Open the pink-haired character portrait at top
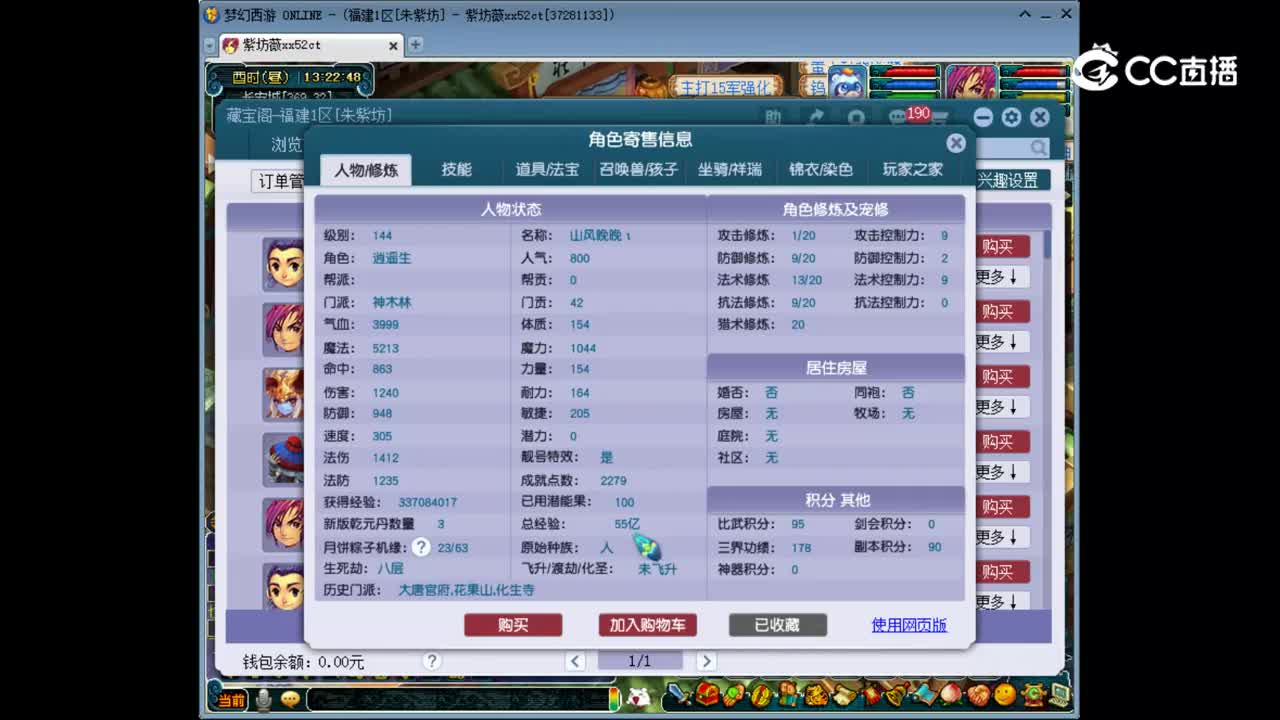This screenshot has width=1280, height=720. coord(970,80)
